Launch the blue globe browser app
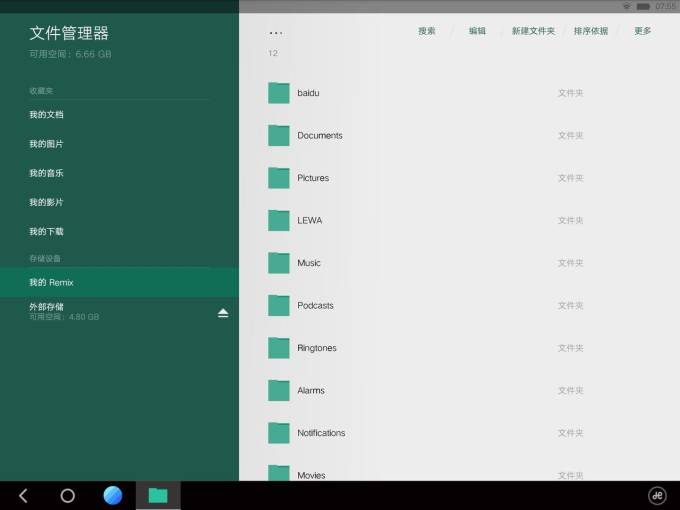Viewport: 680px width, 510px height. click(113, 495)
